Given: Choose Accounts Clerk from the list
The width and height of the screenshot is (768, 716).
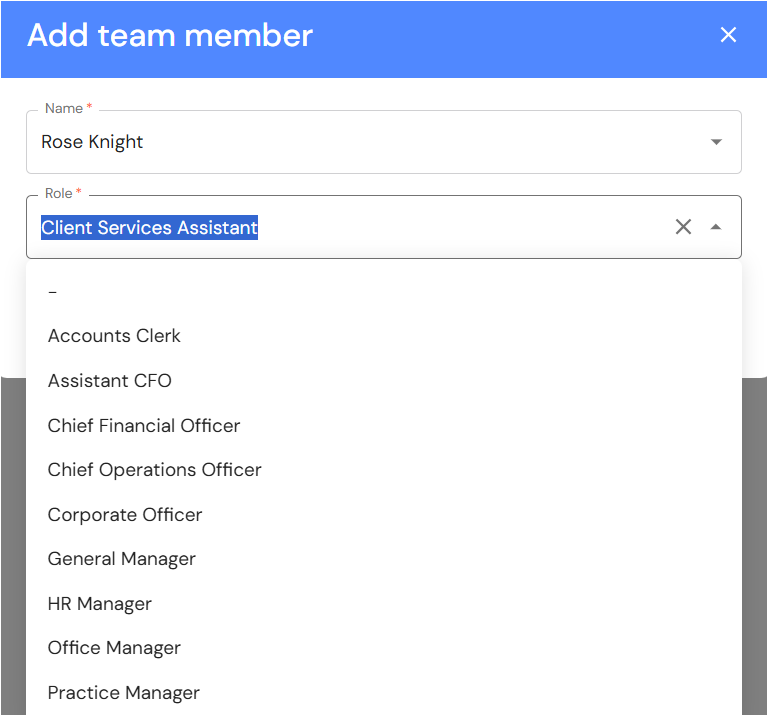Looking at the screenshot, I should pyautogui.click(x=114, y=336).
